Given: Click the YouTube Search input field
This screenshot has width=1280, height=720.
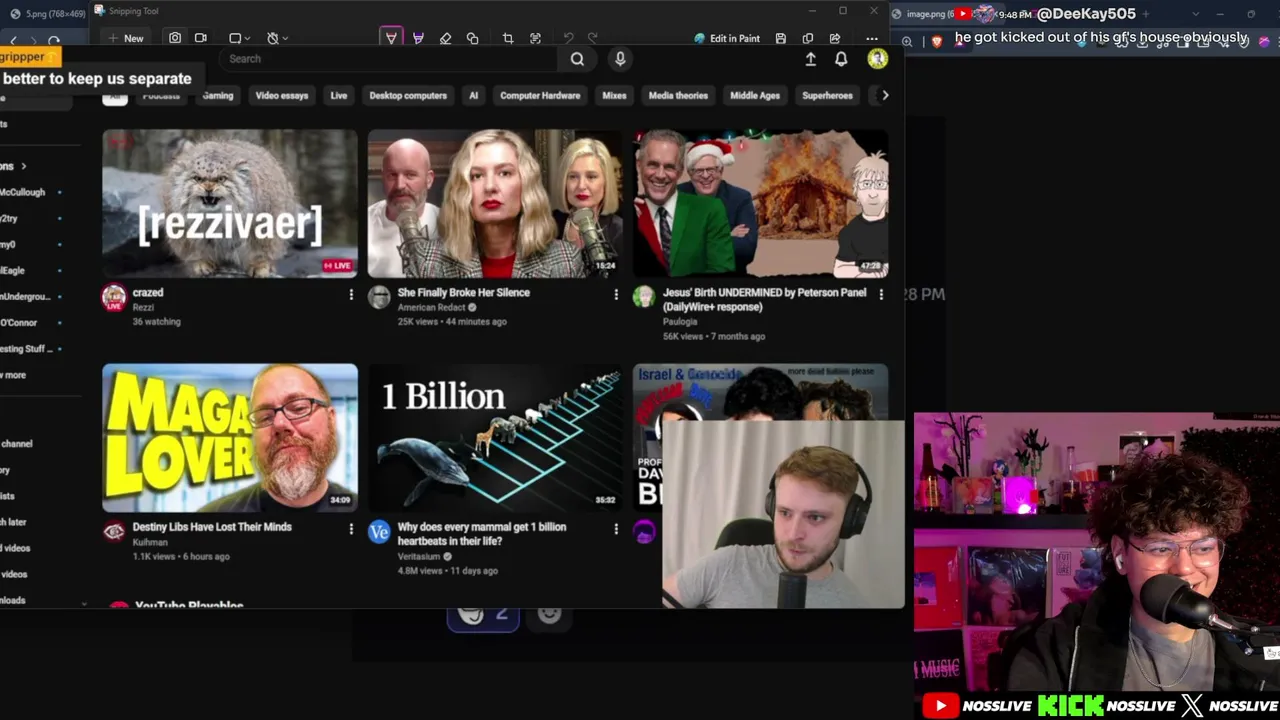Looking at the screenshot, I should pos(390,59).
